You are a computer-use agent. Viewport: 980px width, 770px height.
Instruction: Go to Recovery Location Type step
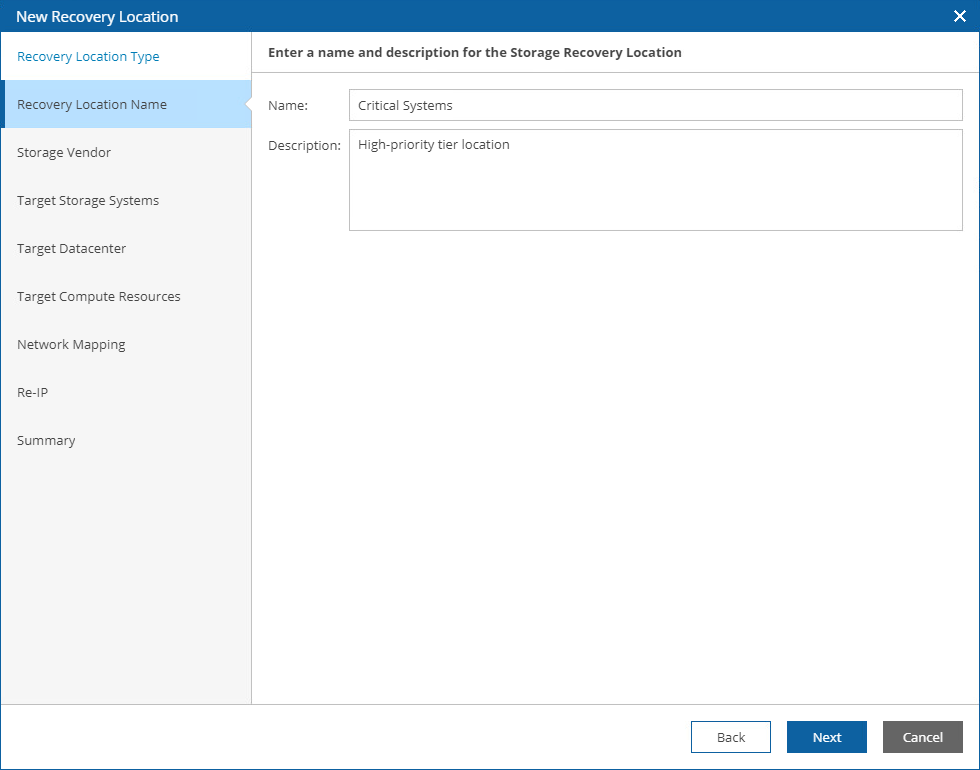click(x=88, y=57)
